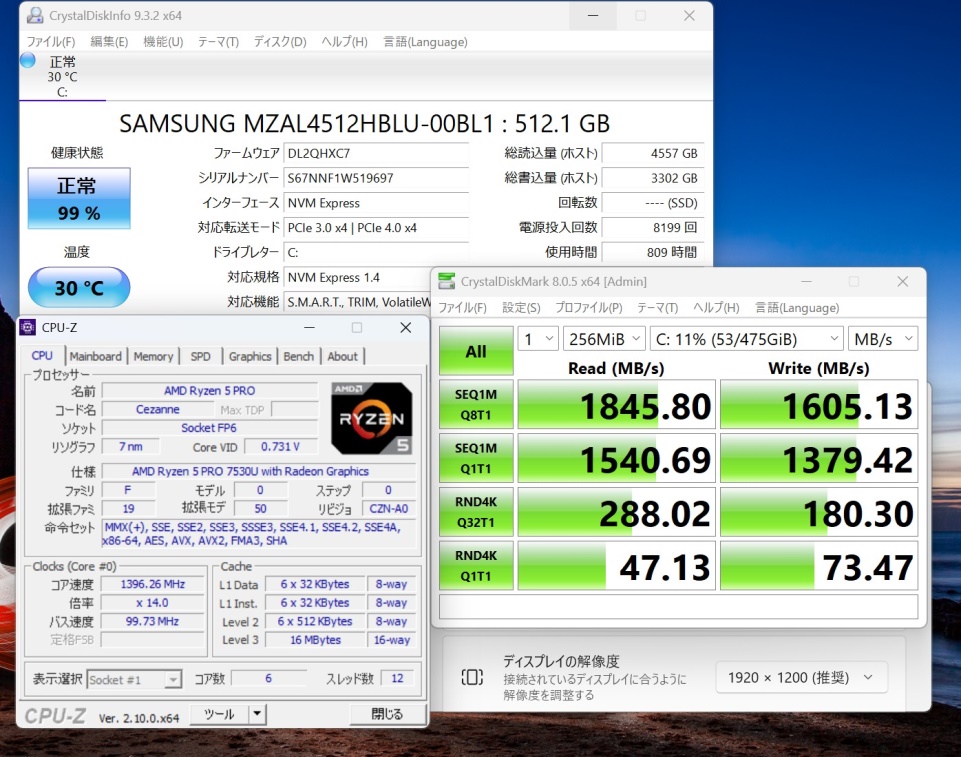The width and height of the screenshot is (961, 757).
Task: Switch to the Mainboard tab in CPU-Z
Action: [95, 356]
